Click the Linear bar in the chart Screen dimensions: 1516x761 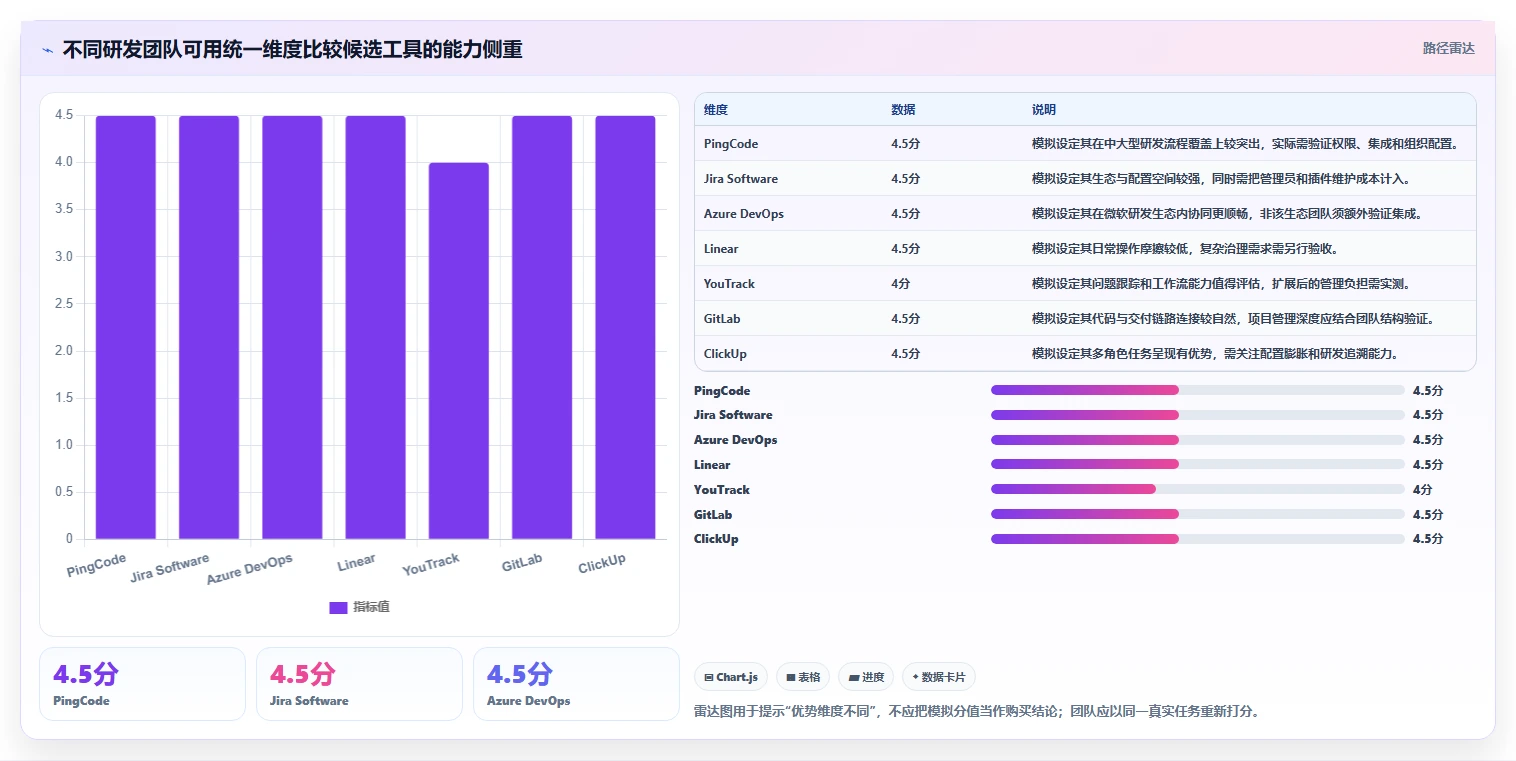pos(376,327)
